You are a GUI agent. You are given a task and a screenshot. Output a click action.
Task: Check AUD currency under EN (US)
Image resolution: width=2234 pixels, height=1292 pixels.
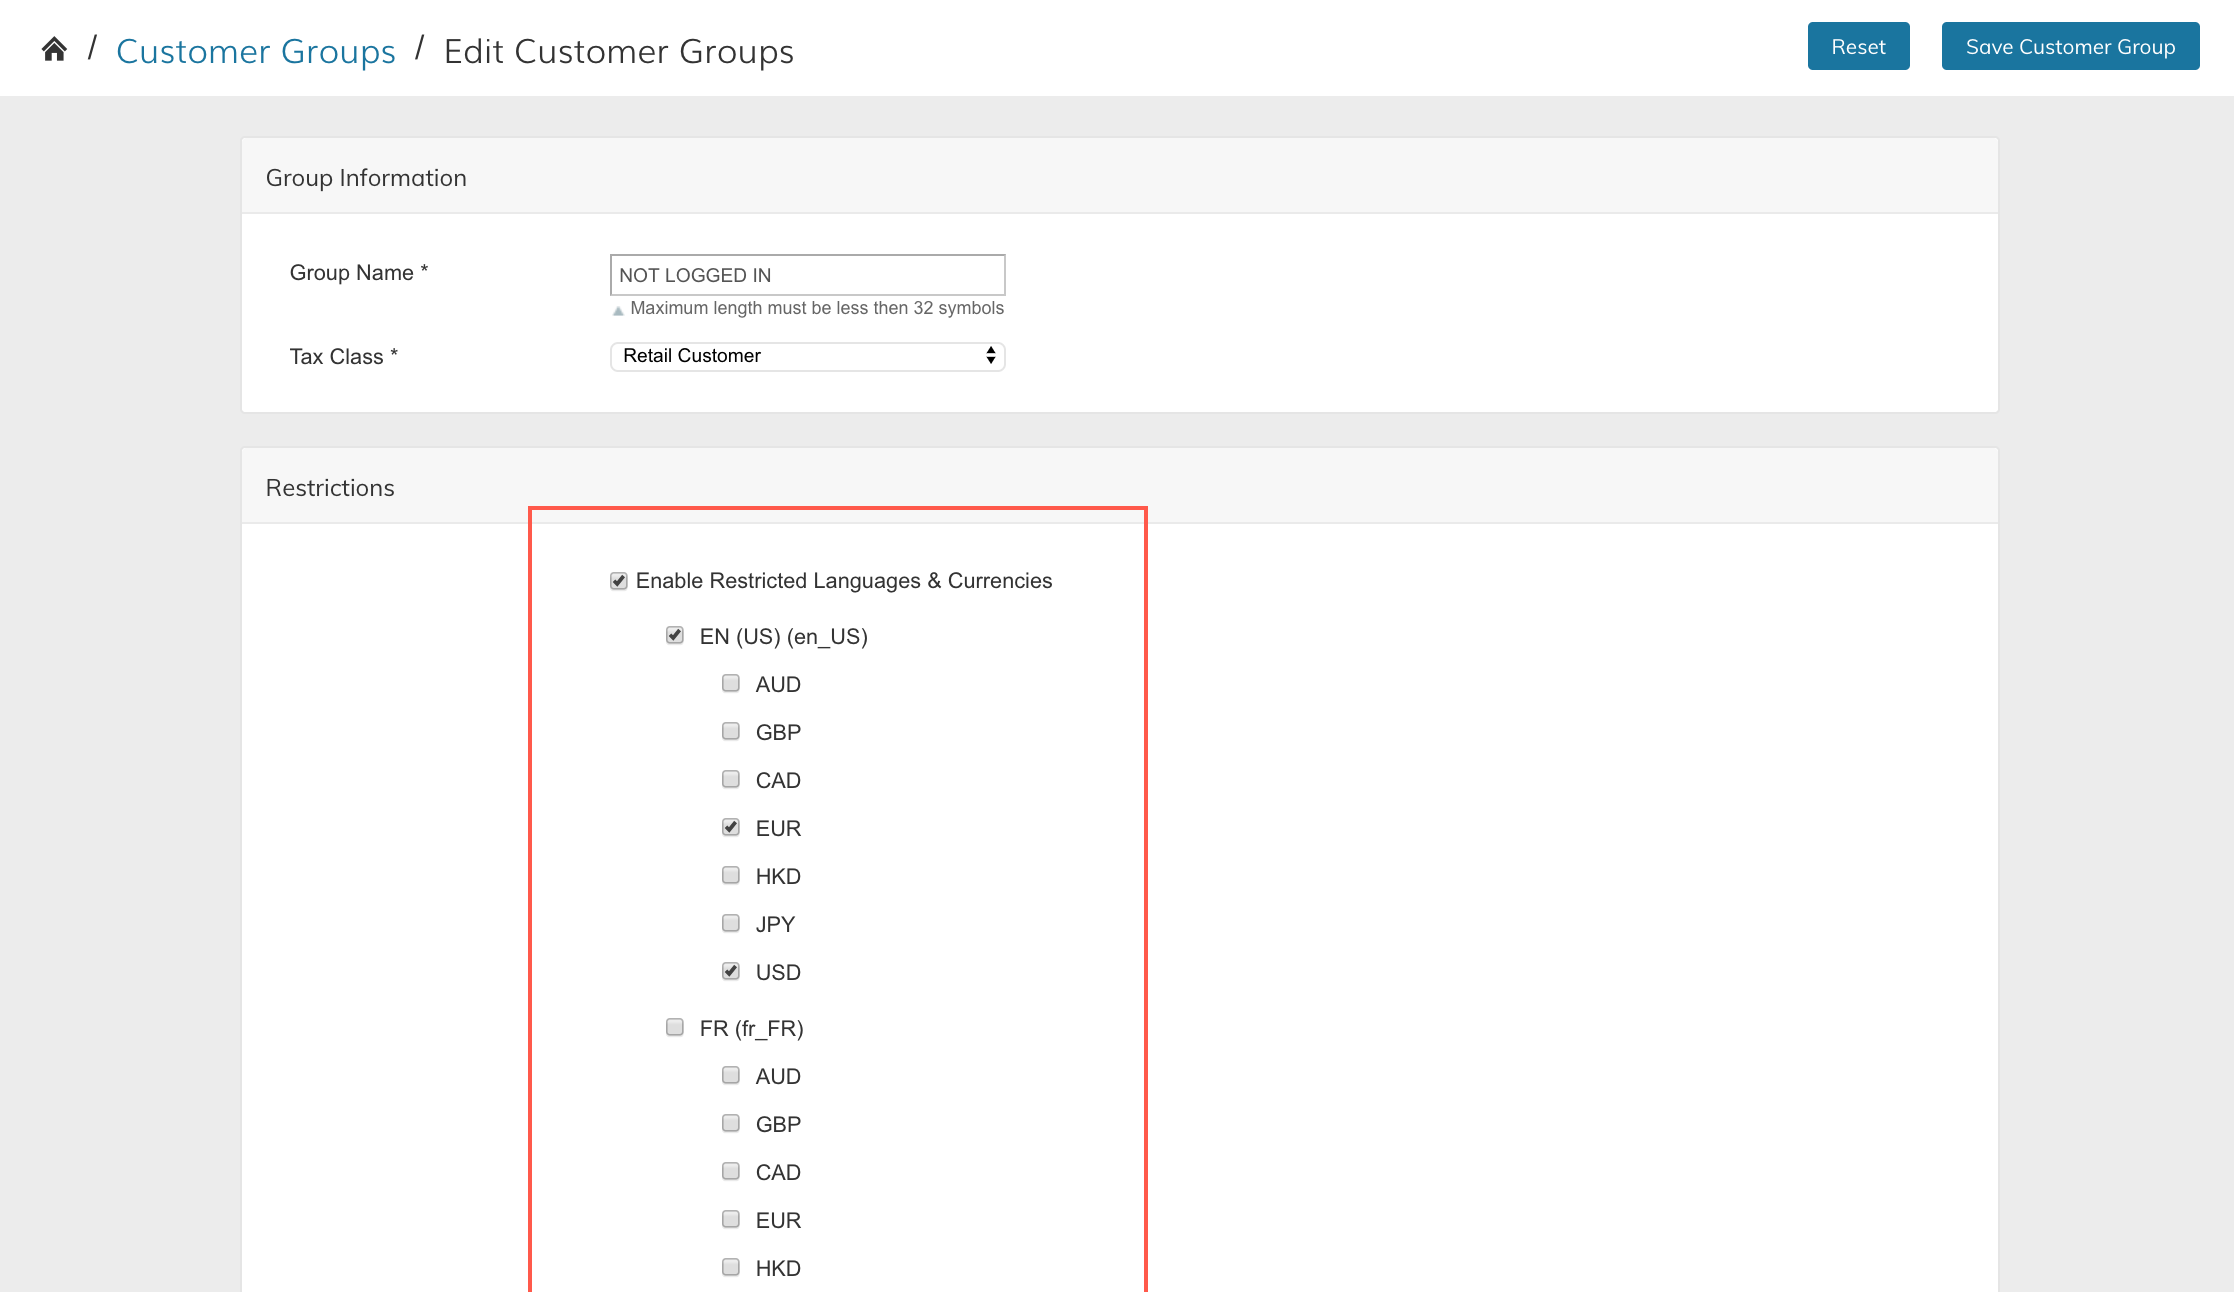coord(731,683)
